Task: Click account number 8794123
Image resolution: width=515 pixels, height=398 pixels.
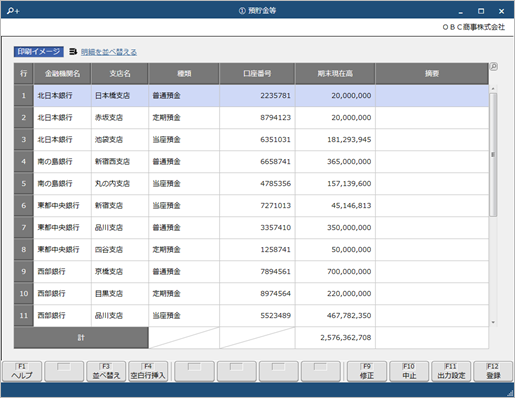Action: tap(275, 118)
